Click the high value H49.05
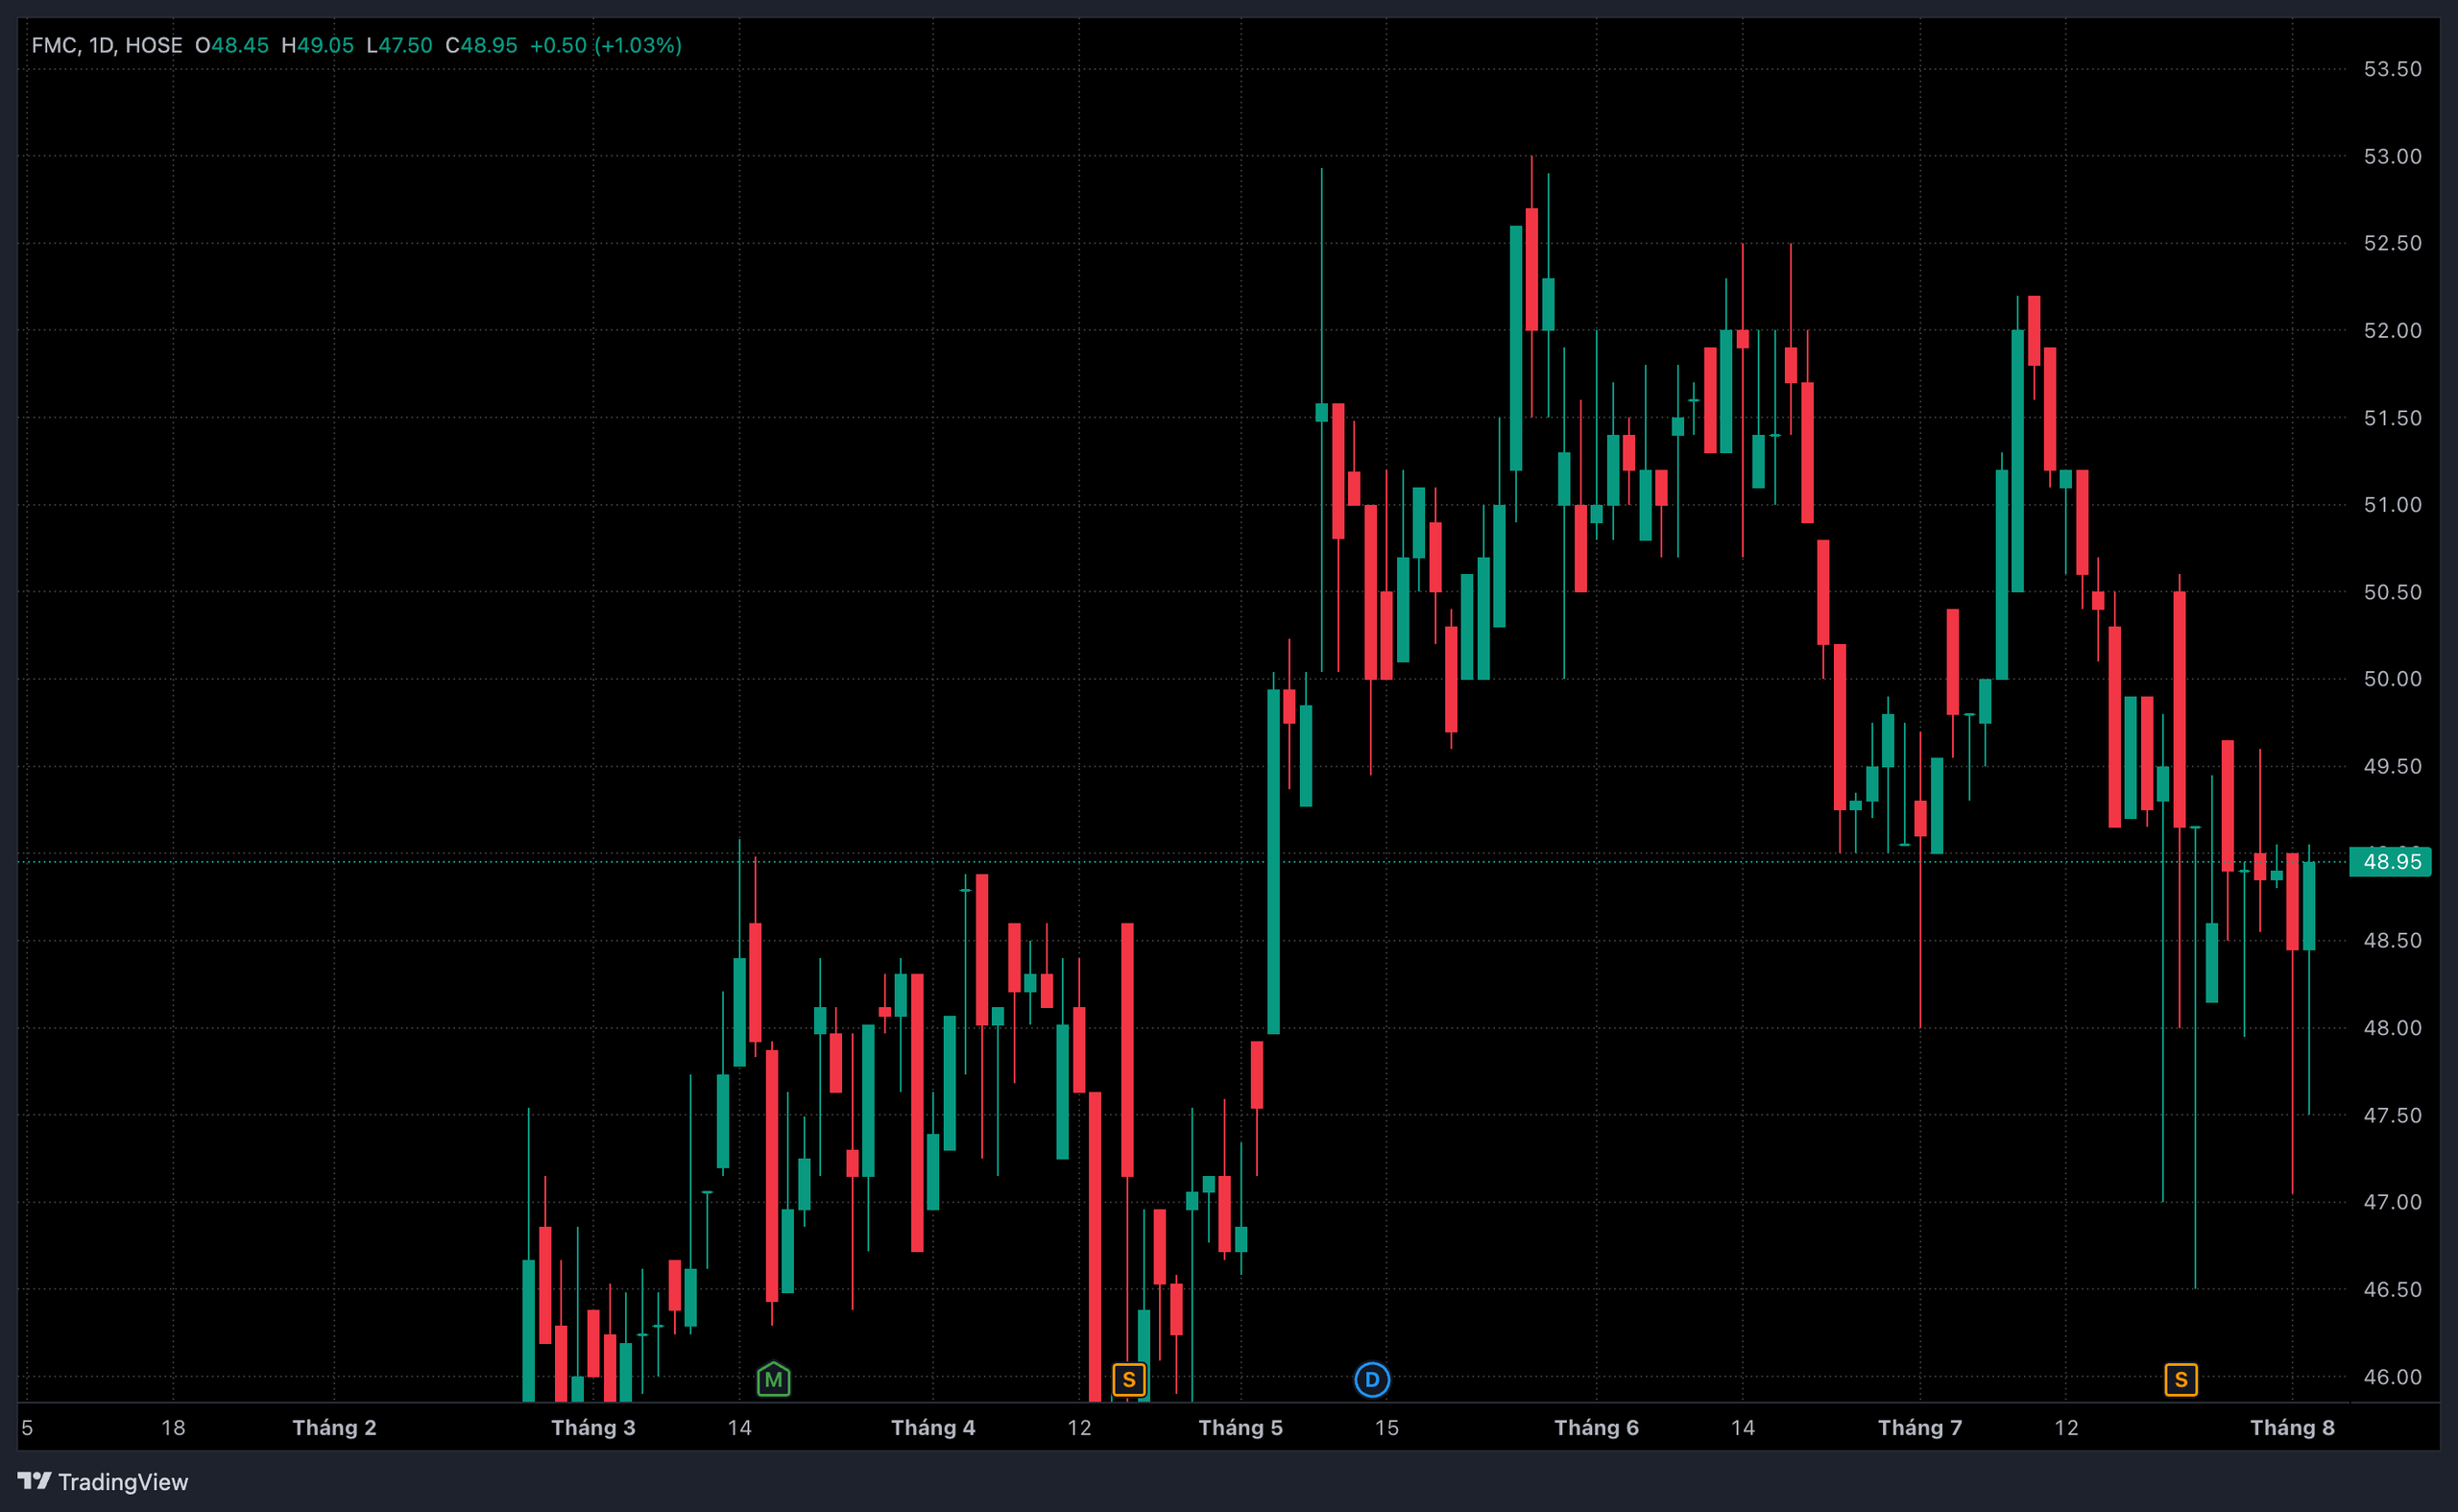 click(x=318, y=45)
